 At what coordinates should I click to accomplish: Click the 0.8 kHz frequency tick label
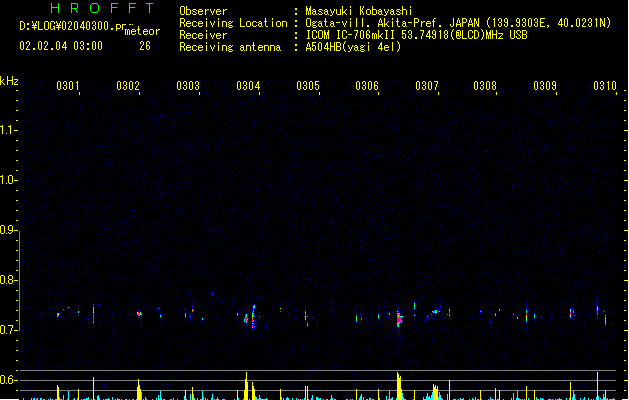point(8,280)
